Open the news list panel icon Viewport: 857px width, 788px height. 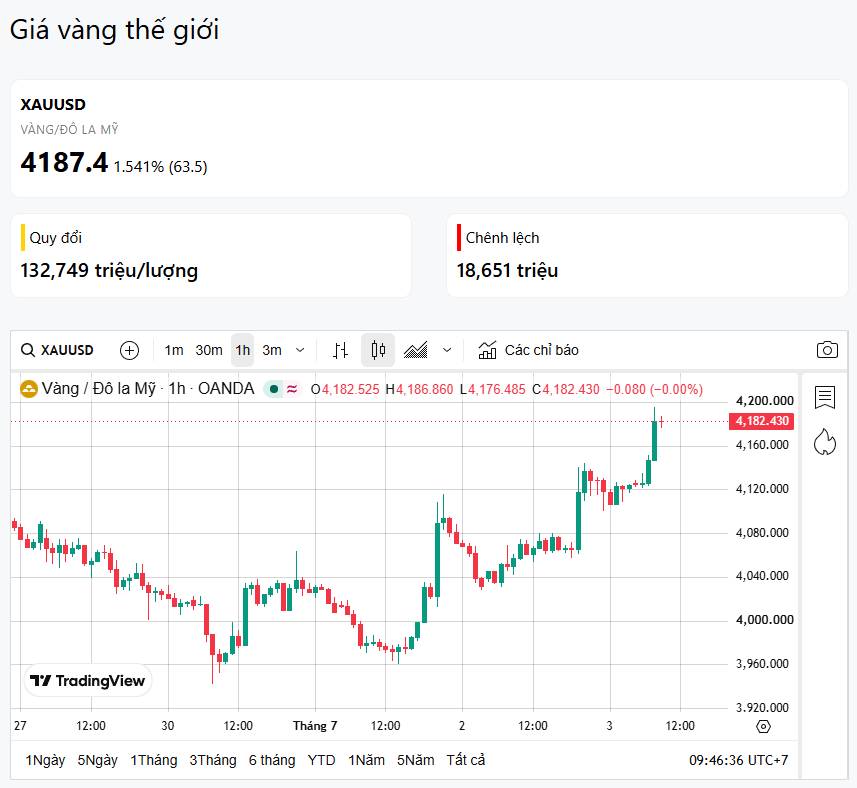(x=825, y=397)
